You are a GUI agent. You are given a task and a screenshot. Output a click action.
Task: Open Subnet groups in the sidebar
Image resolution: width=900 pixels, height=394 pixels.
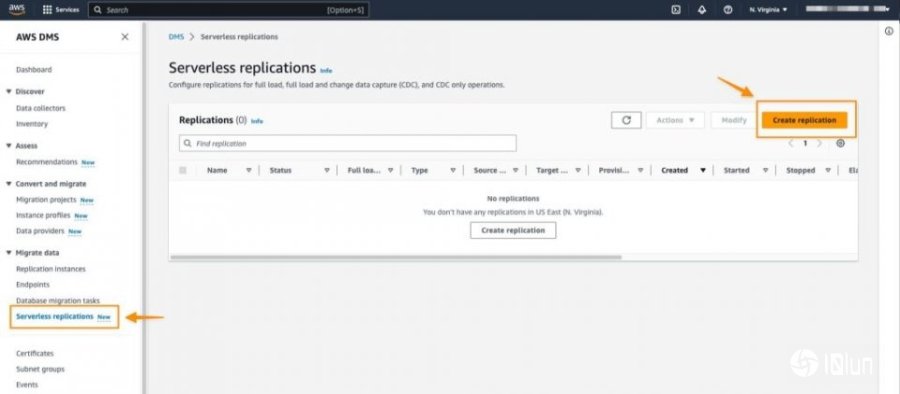[x=40, y=369]
